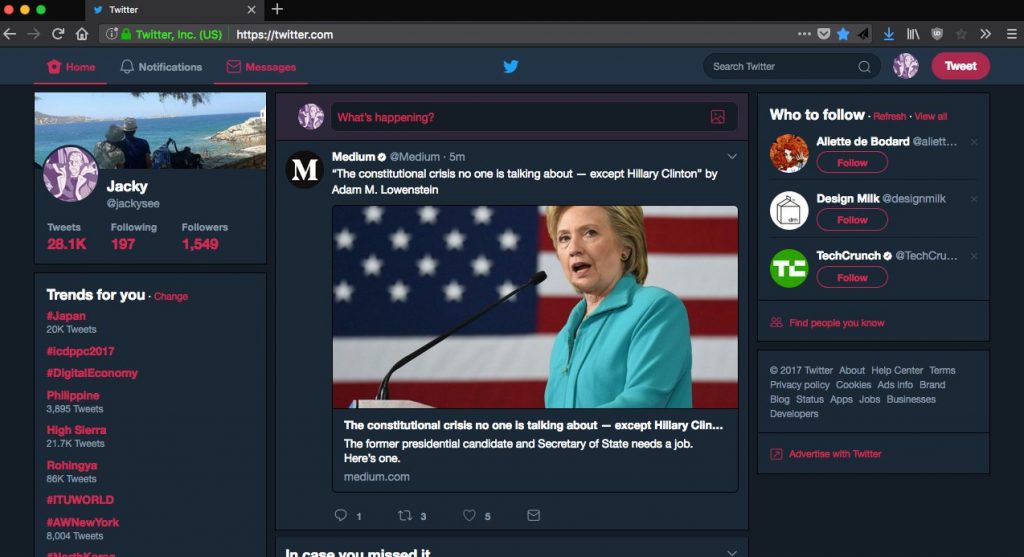Open the #DigitalEconomy trend
The width and height of the screenshot is (1024, 557).
pyautogui.click(x=92, y=374)
